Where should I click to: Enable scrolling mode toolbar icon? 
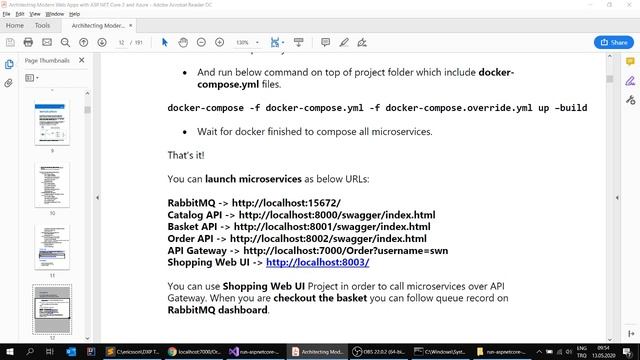299,42
